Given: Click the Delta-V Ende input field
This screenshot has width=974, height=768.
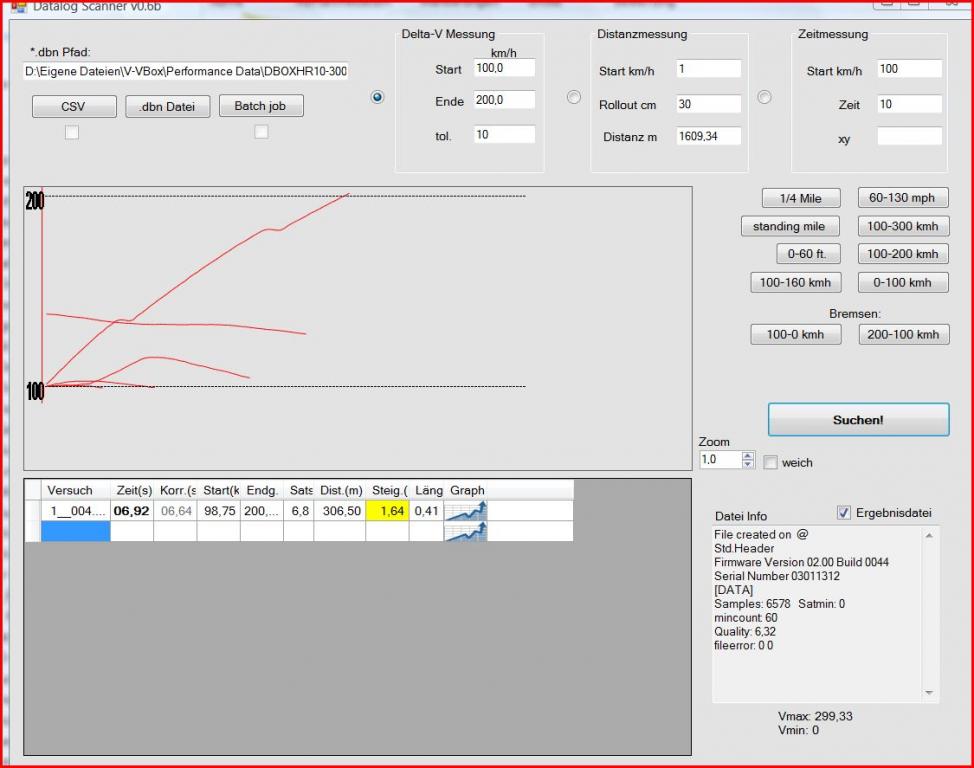Looking at the screenshot, I should (x=504, y=100).
